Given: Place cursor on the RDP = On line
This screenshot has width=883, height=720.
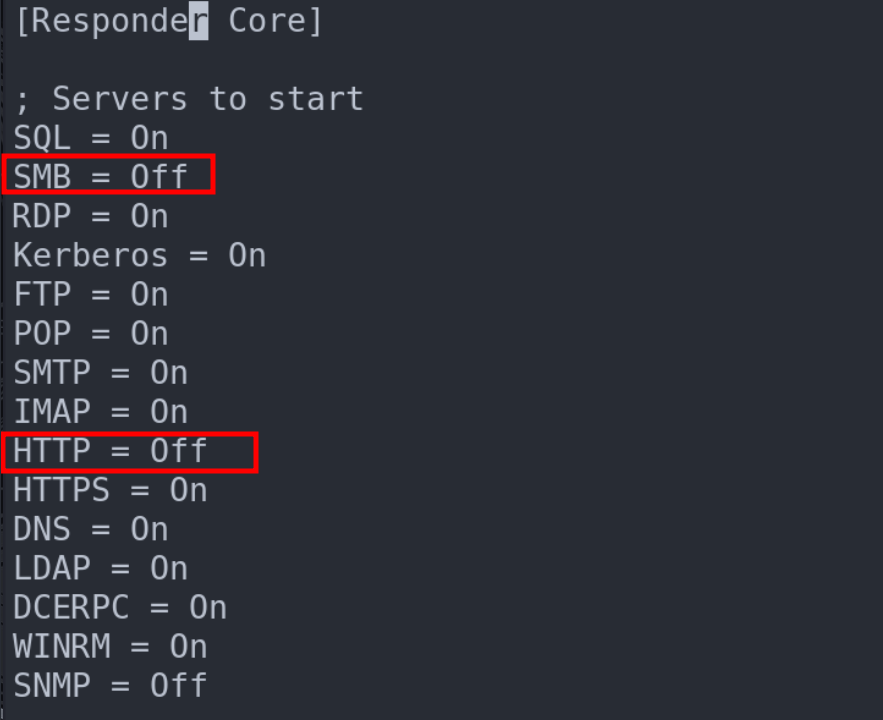Looking at the screenshot, I should [91, 216].
